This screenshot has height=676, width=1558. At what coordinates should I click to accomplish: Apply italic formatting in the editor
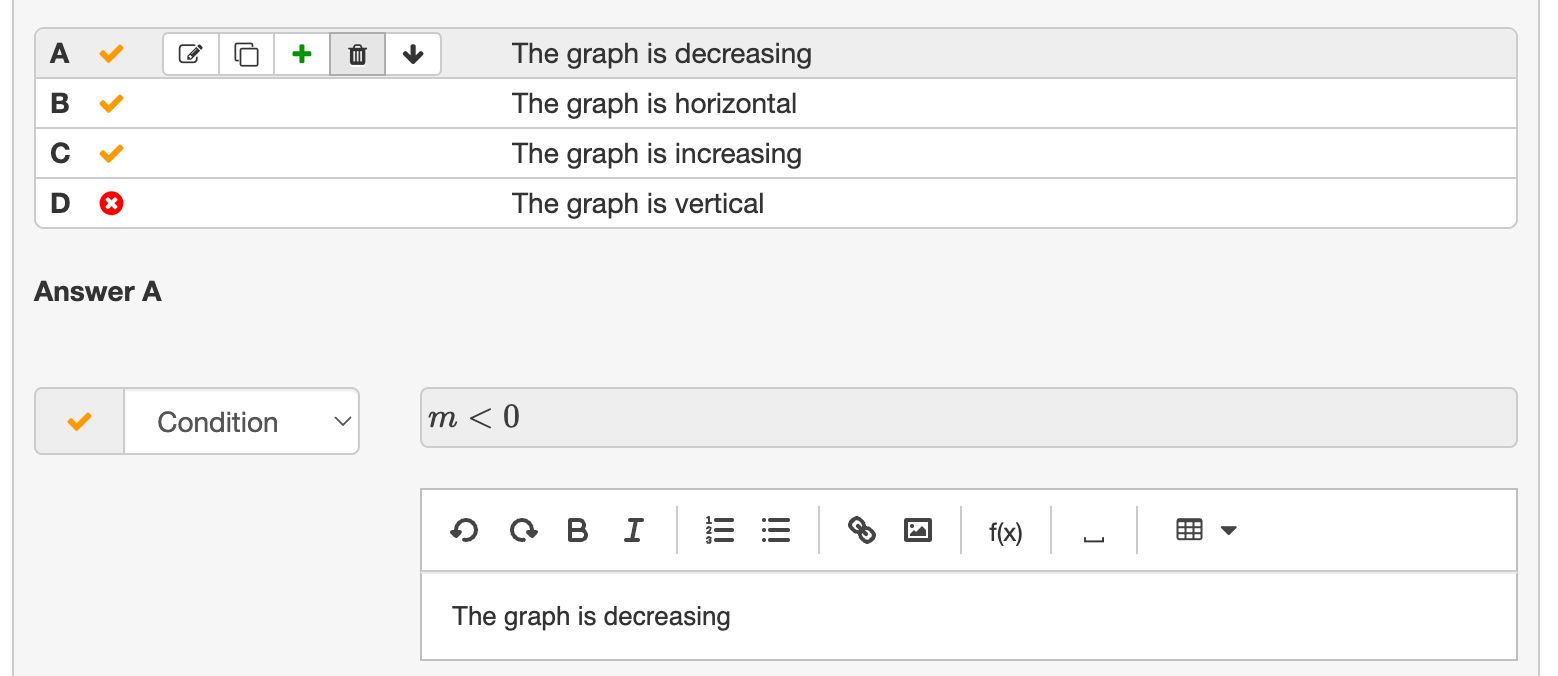point(633,531)
